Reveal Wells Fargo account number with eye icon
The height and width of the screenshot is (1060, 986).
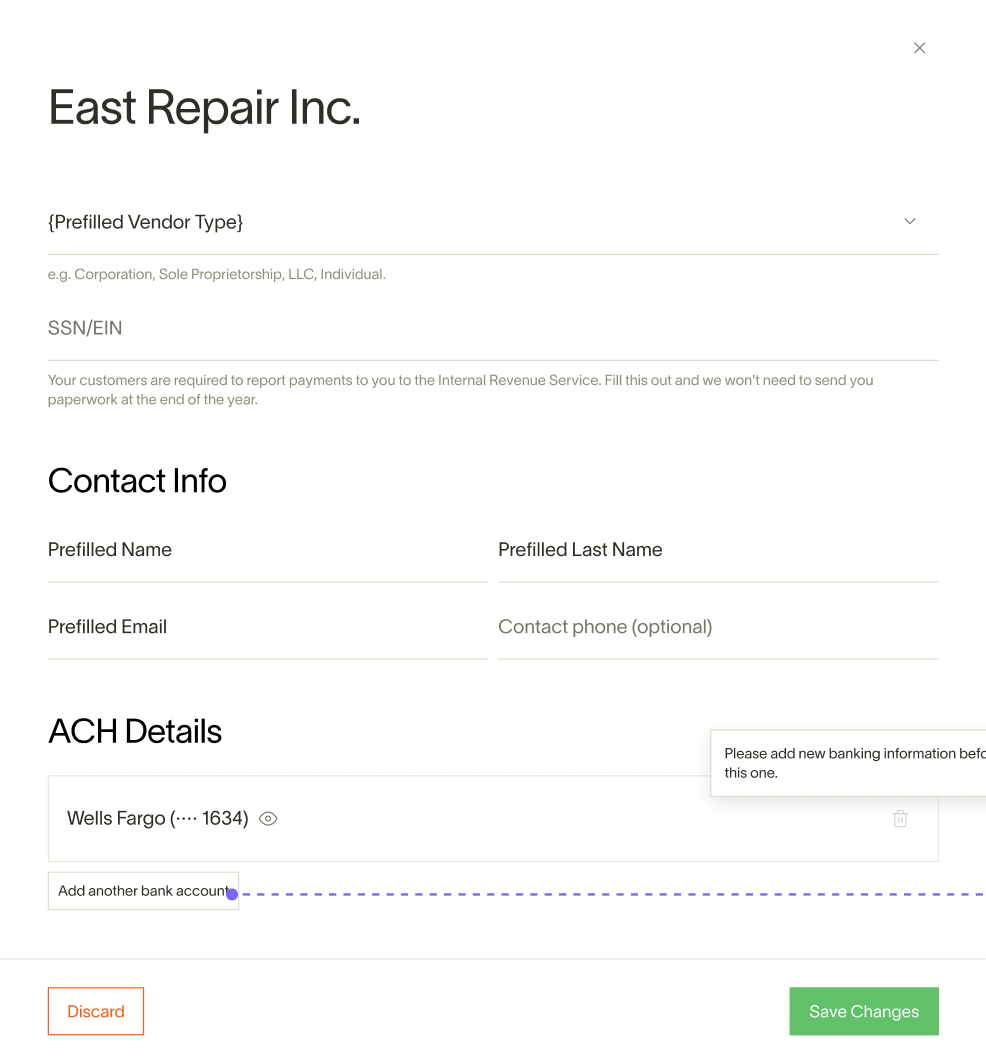pyautogui.click(x=268, y=819)
